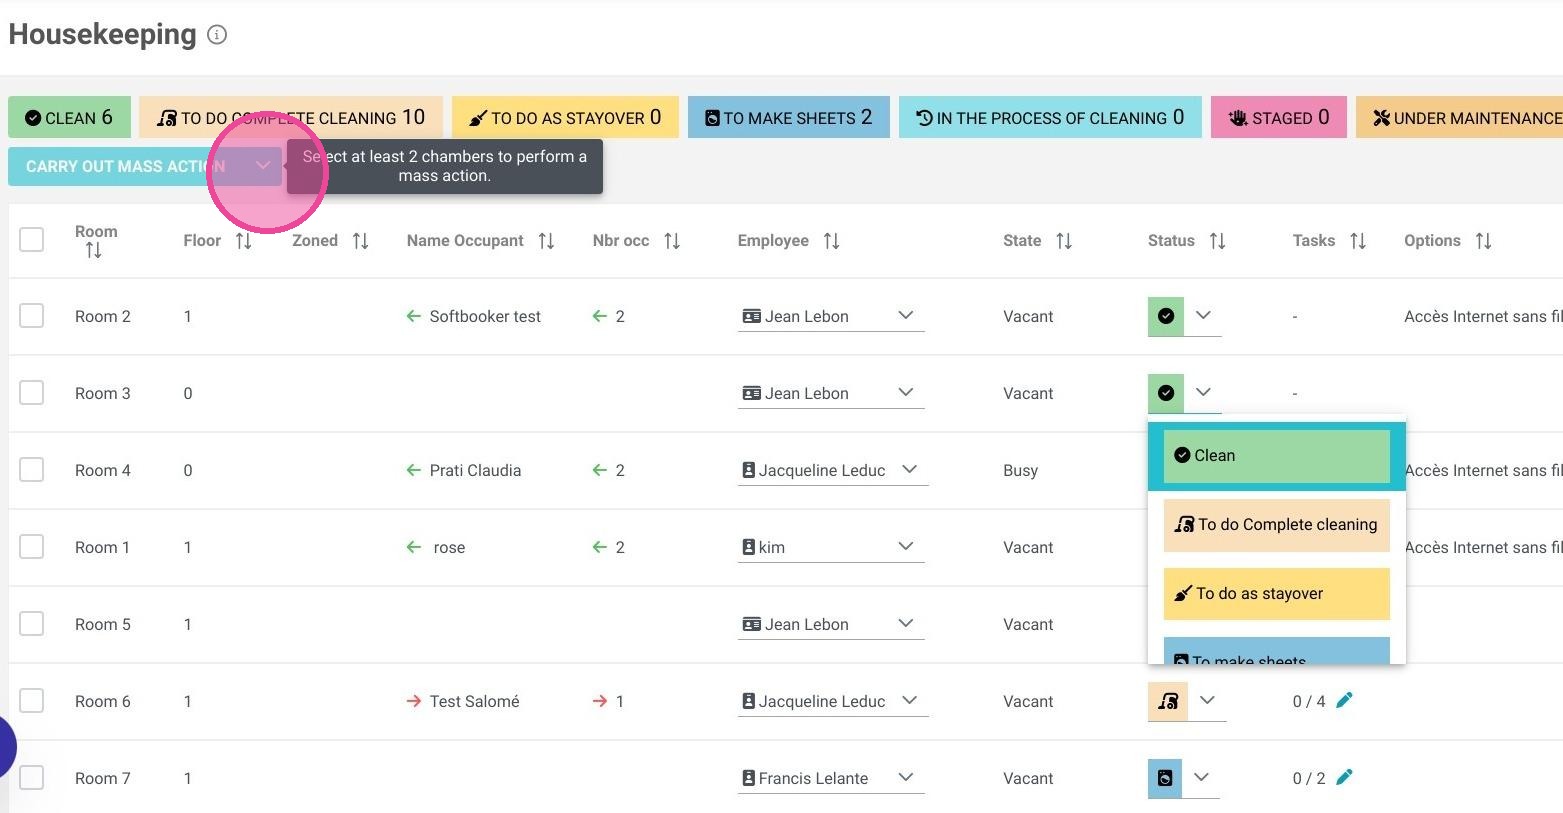This screenshot has width=1563, height=813.
Task: Open Room 7 employee dropdown Francis Lelante
Action: click(x=831, y=778)
